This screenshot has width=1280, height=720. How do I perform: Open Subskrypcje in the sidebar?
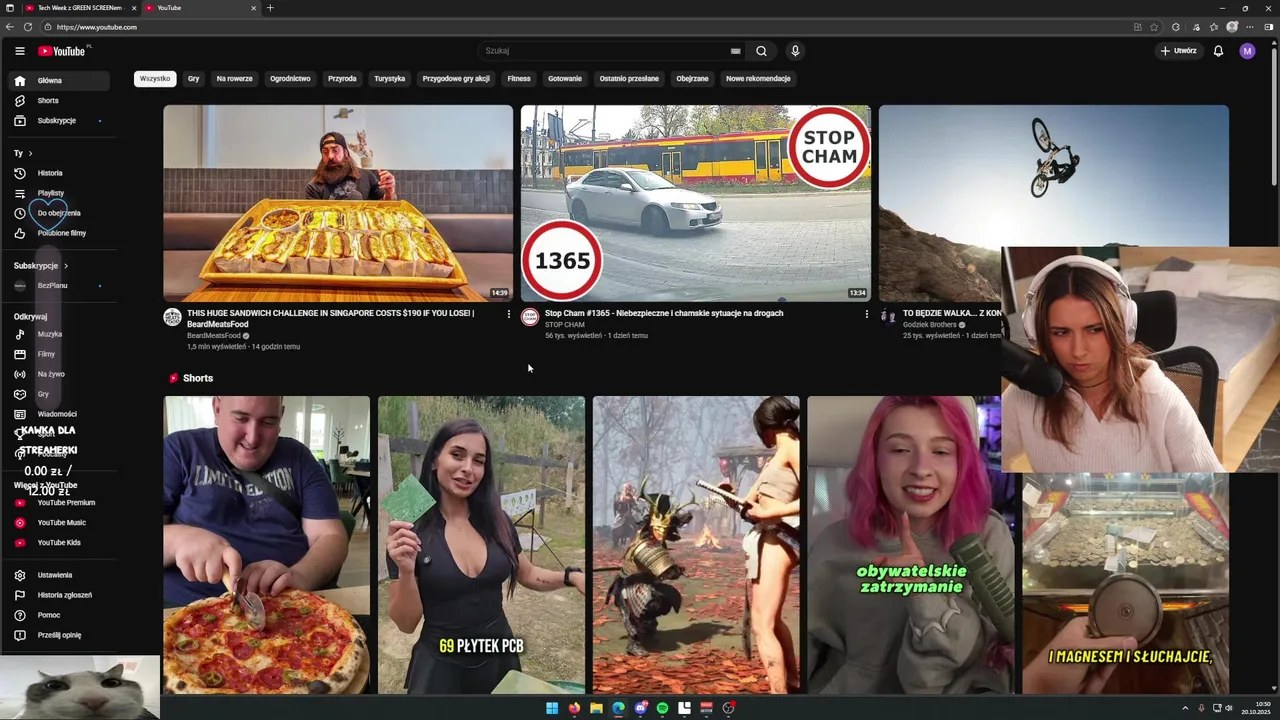tap(60, 120)
